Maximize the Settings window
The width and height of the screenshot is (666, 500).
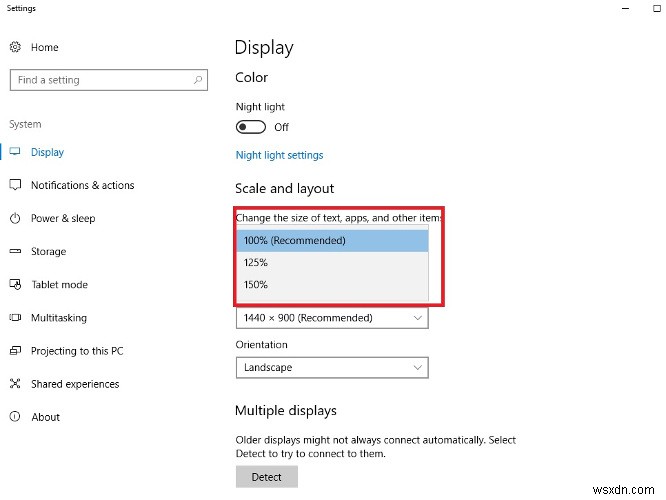657,8
